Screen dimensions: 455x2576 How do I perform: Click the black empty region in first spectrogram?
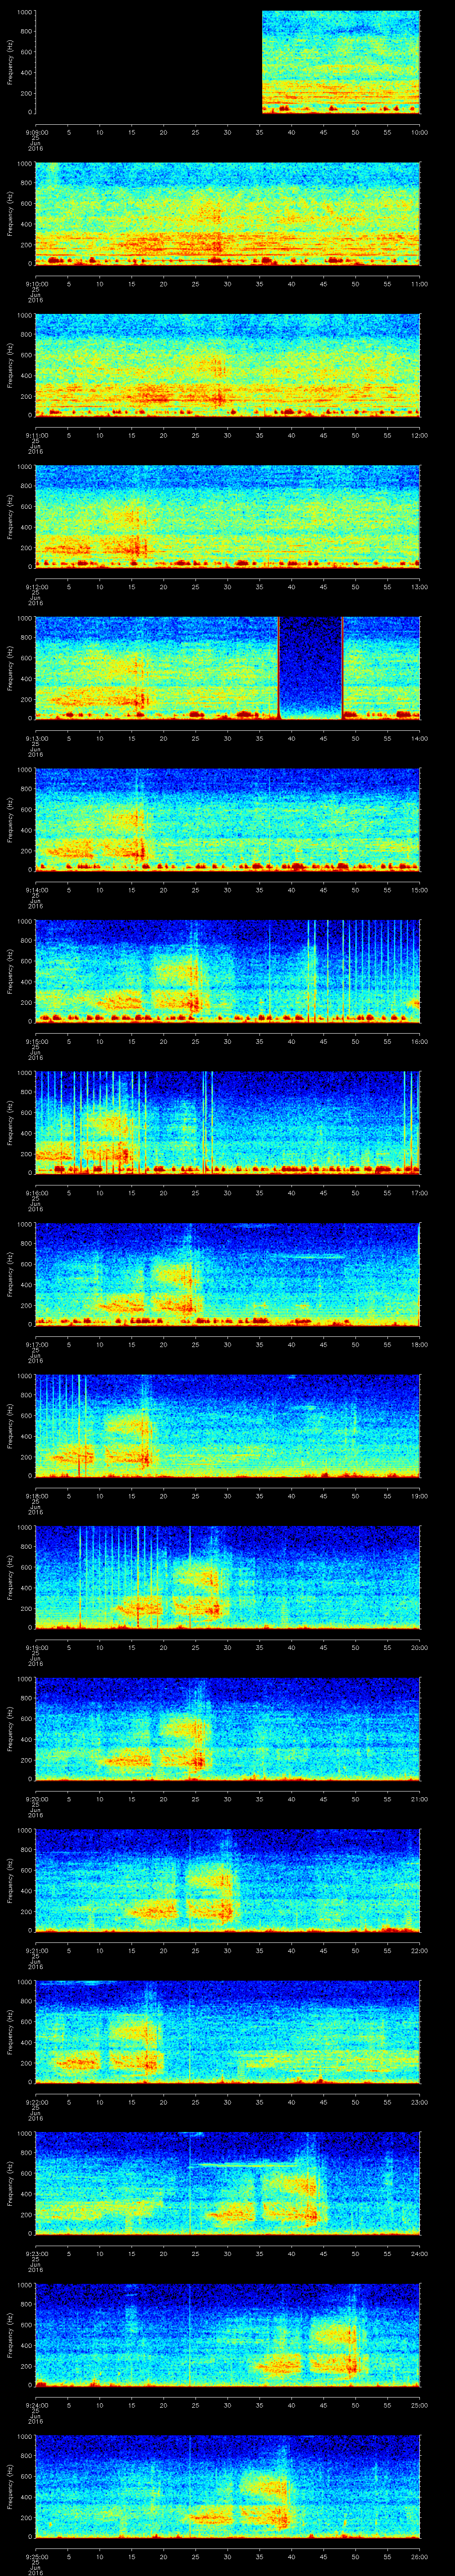[148, 62]
